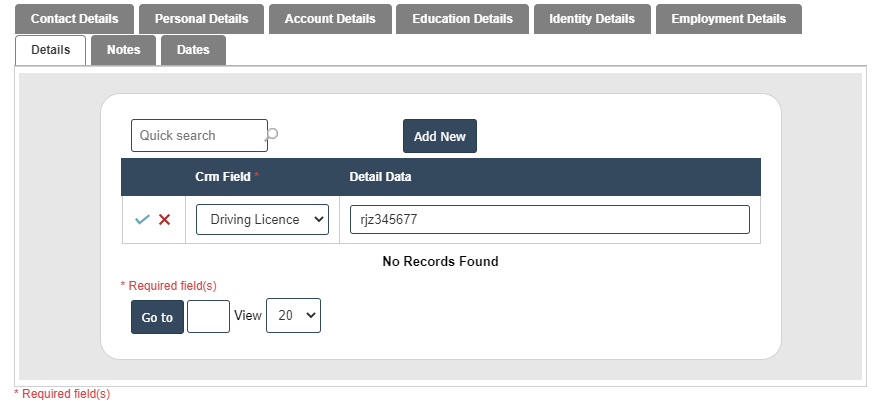Expand the View page size dropdown
878x406 pixels.
(x=293, y=316)
